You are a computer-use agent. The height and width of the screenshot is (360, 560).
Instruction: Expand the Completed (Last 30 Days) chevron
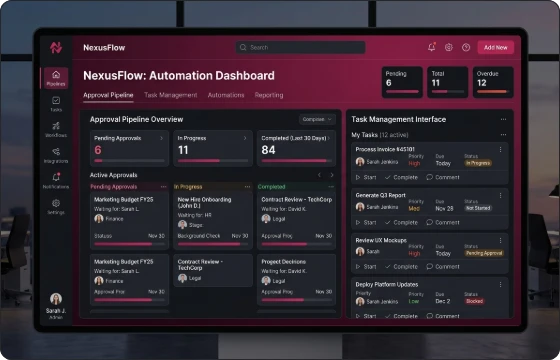(329, 138)
